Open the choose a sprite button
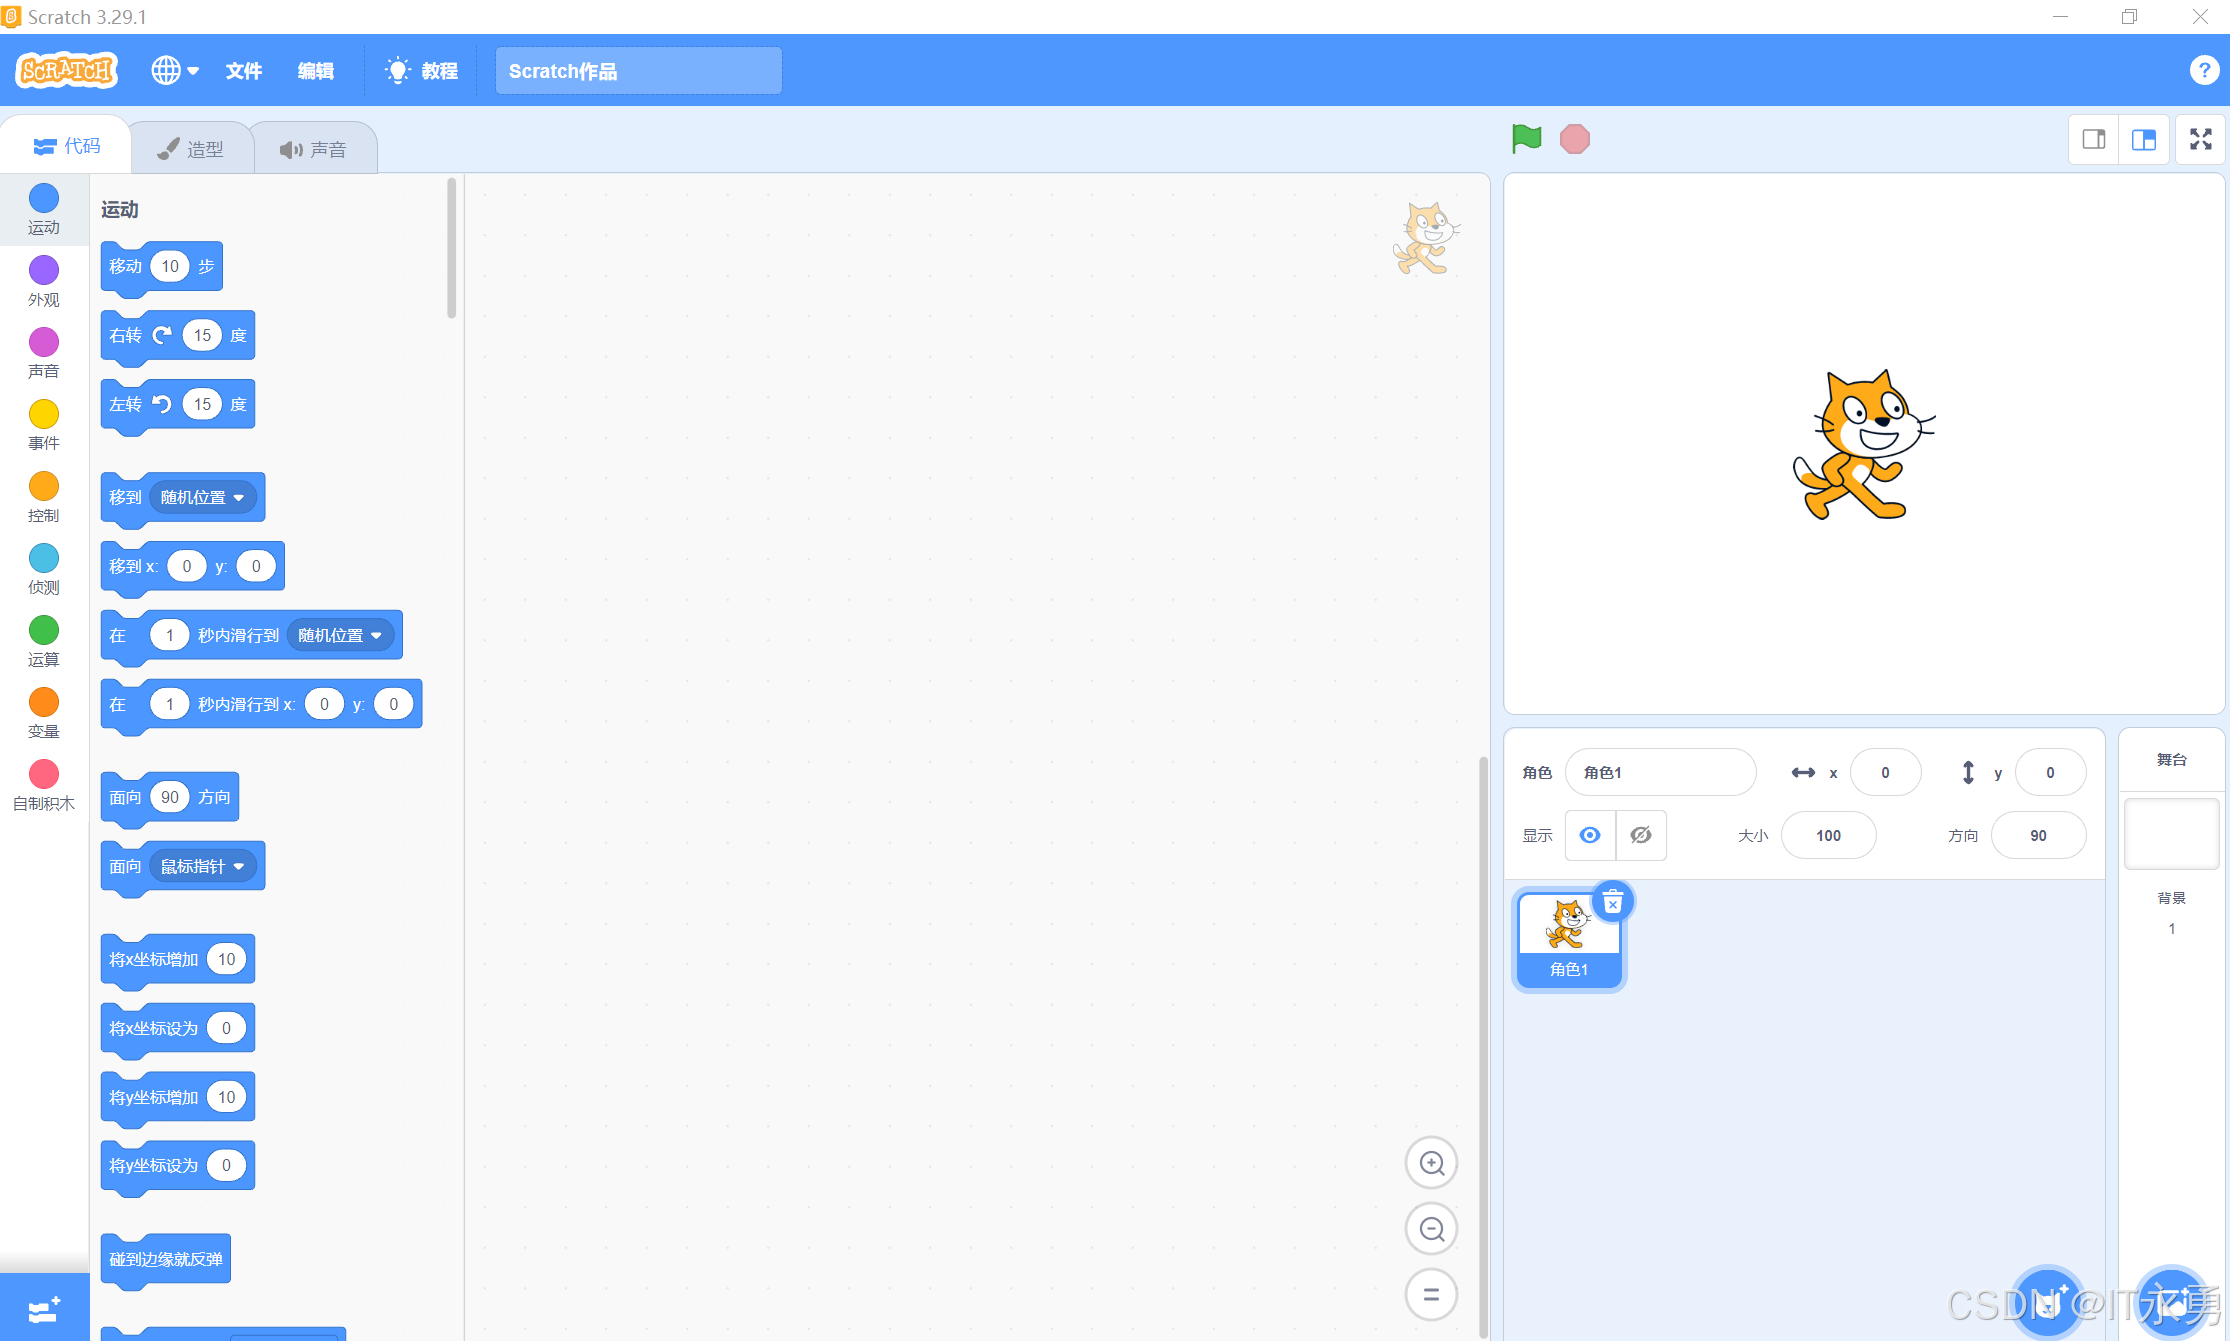Viewport: 2230px width, 1341px height. tap(2047, 1303)
